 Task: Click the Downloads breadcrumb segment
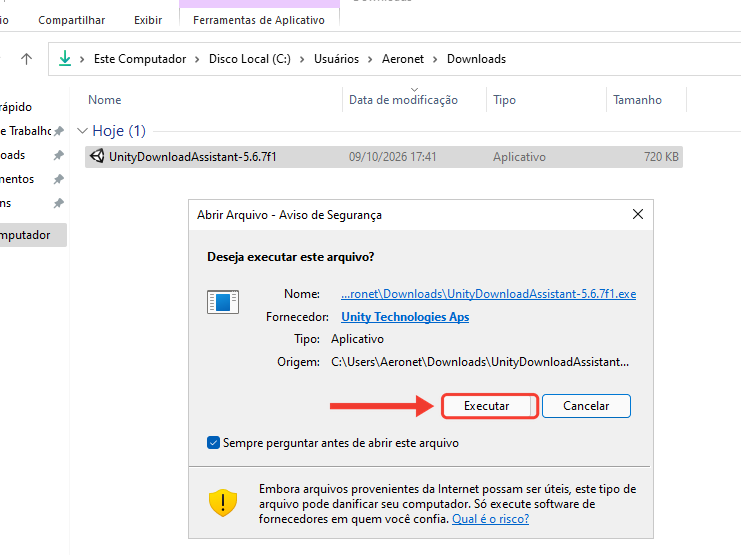point(476,59)
